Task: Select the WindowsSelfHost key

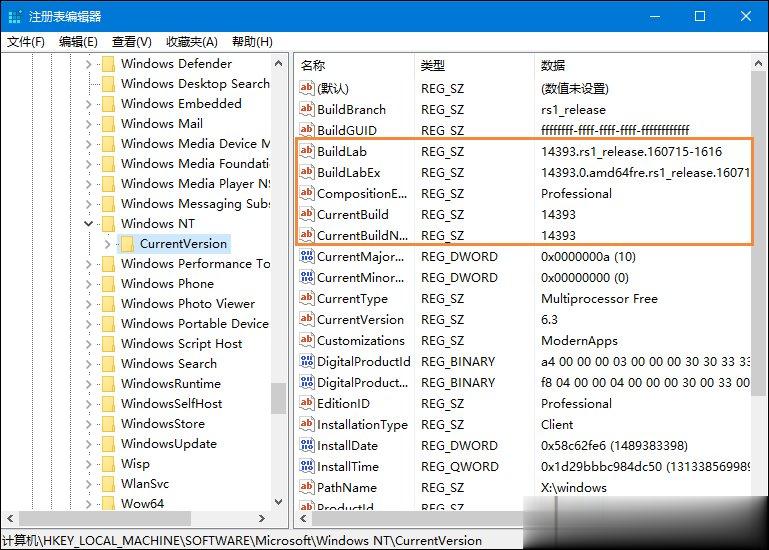Action: click(x=172, y=404)
